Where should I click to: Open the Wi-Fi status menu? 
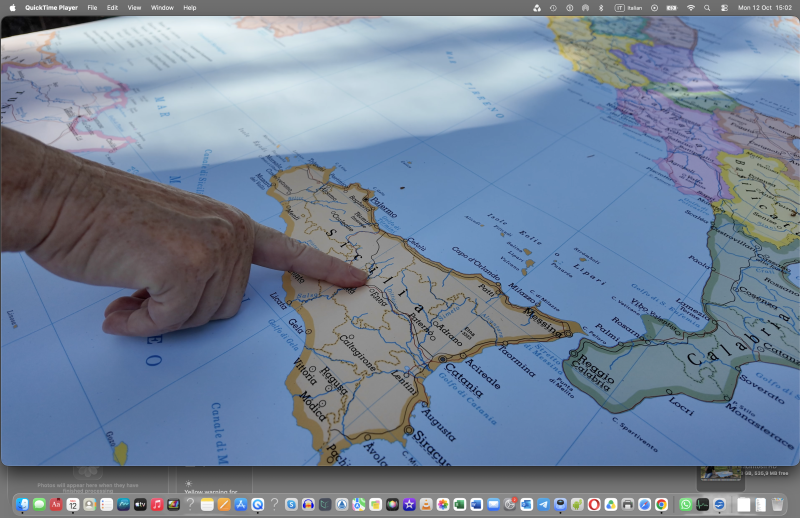pos(691,8)
